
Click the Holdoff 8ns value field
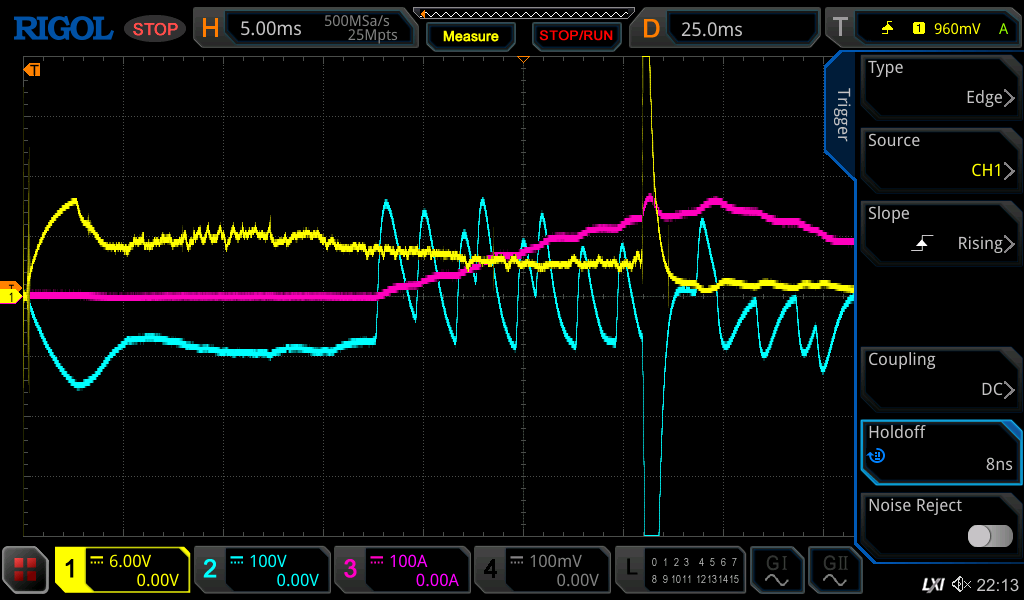pyautogui.click(x=940, y=448)
